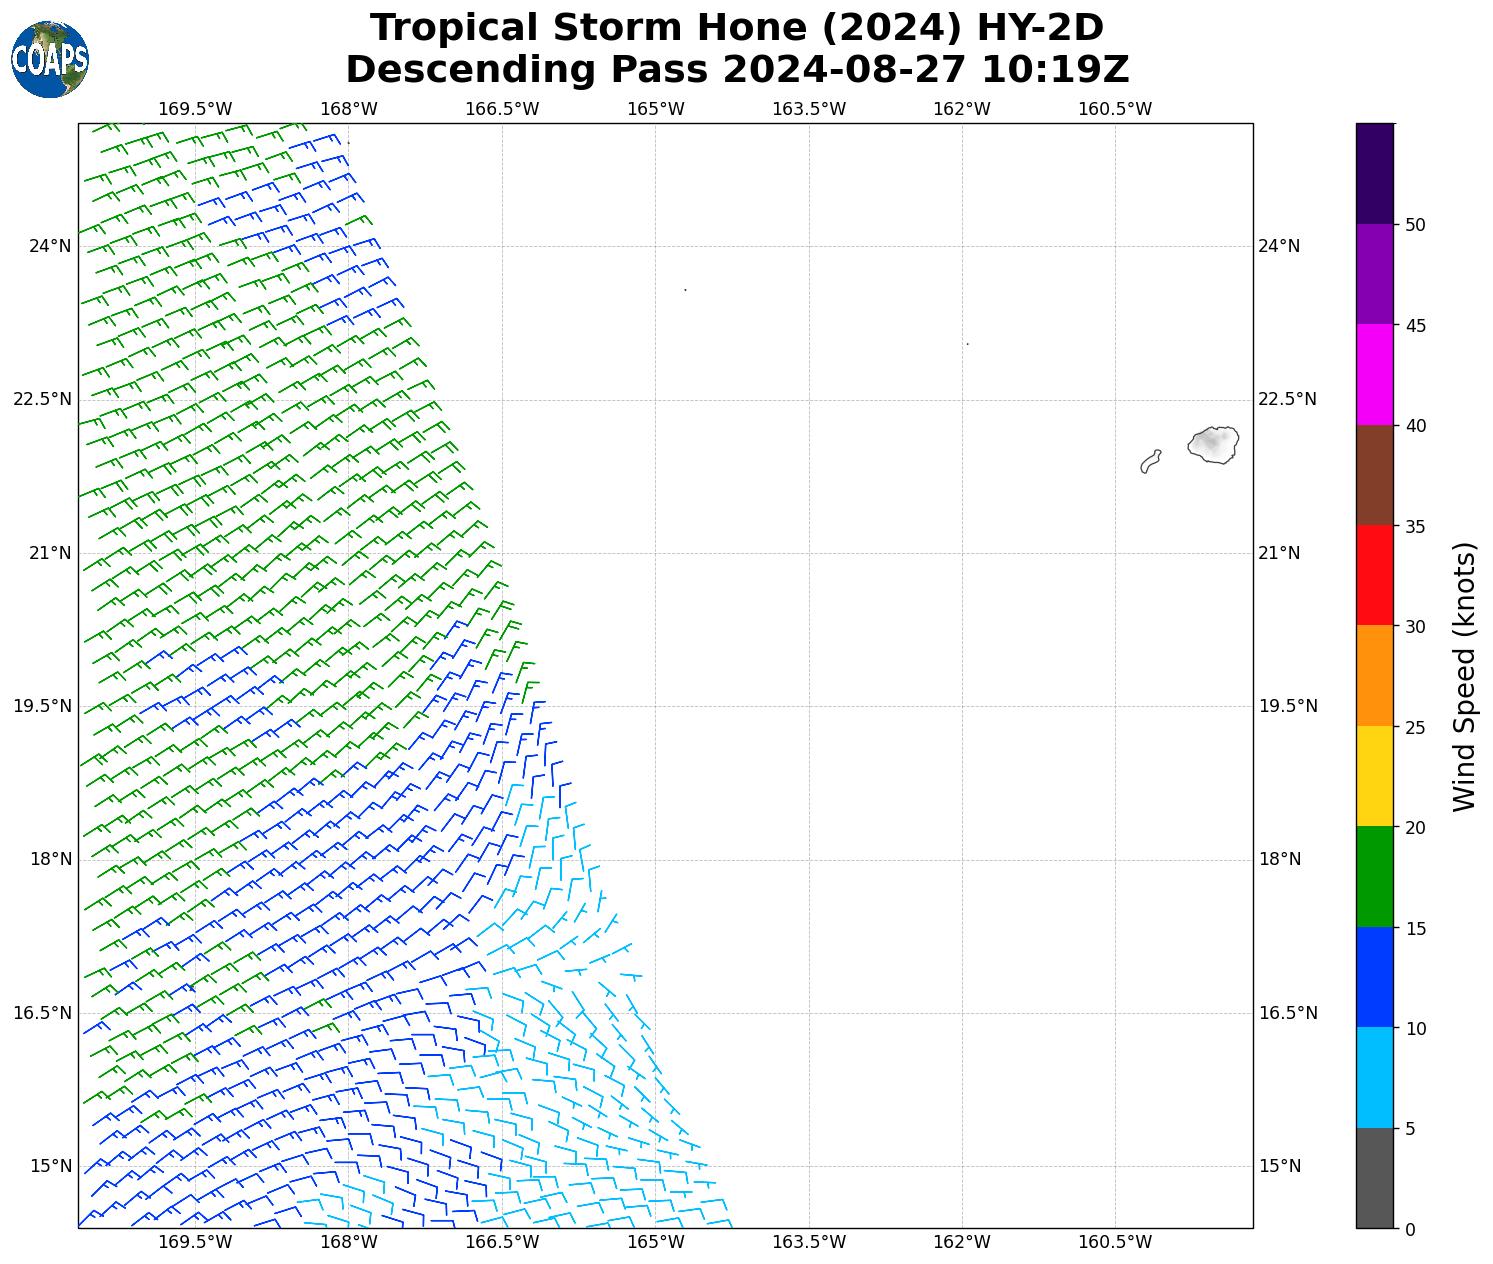1493x1264 pixels.
Task: Click the right axis 18°N latitude label
Action: (1279, 859)
